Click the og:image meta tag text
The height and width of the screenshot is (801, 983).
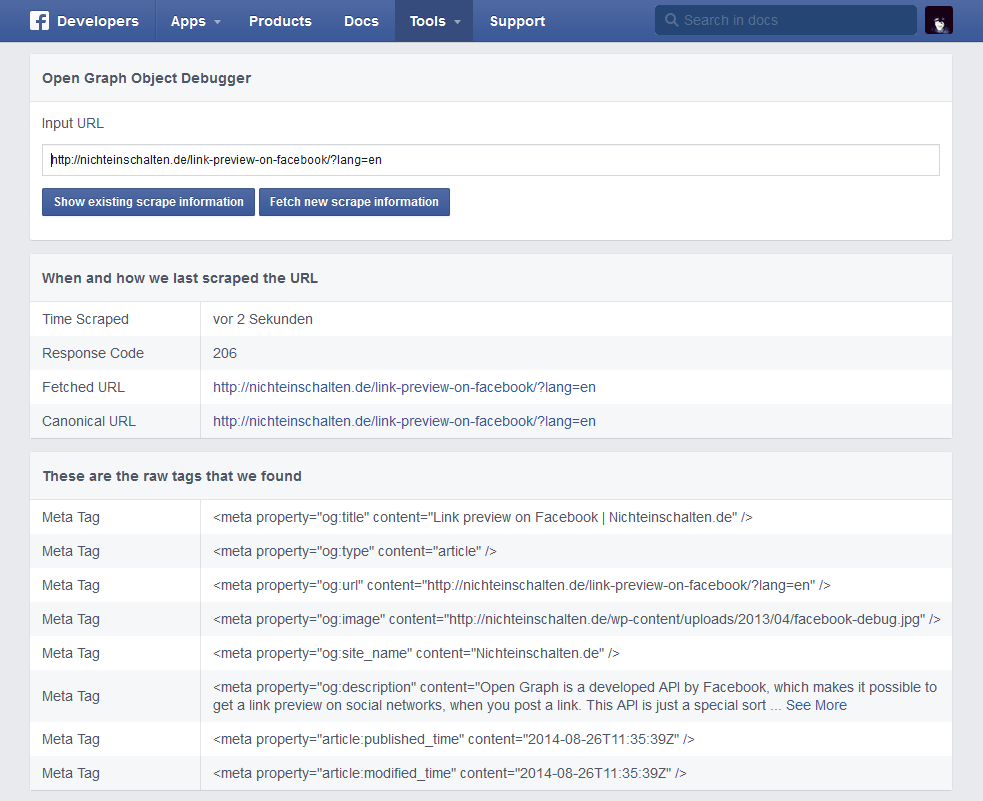coord(577,619)
